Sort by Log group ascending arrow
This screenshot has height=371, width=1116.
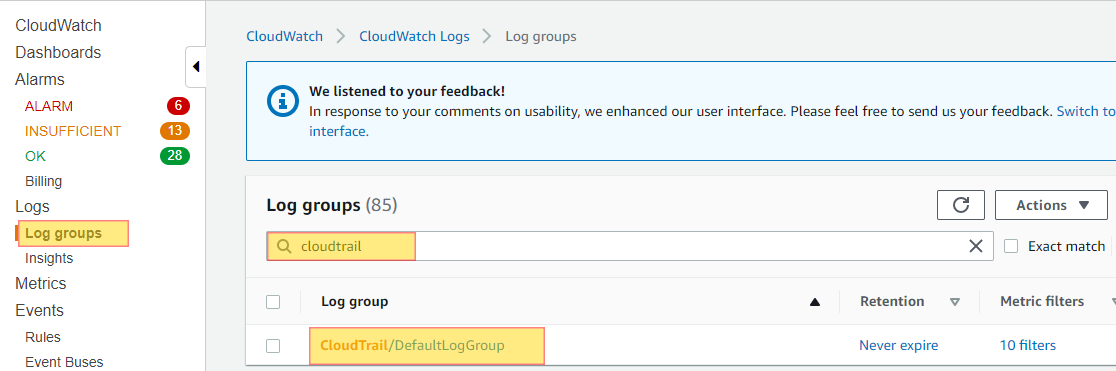815,302
